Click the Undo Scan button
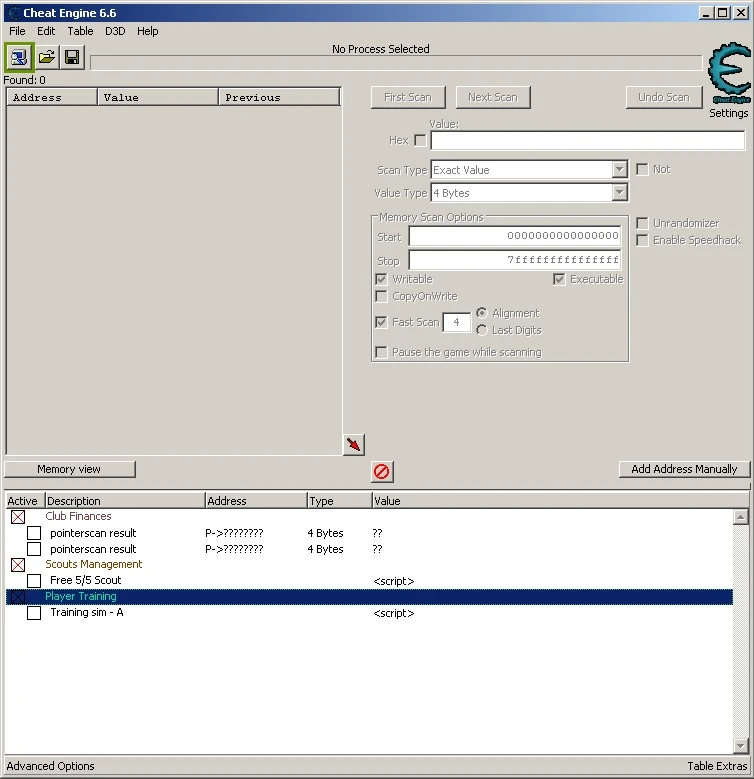The width and height of the screenshot is (754, 779). [664, 97]
